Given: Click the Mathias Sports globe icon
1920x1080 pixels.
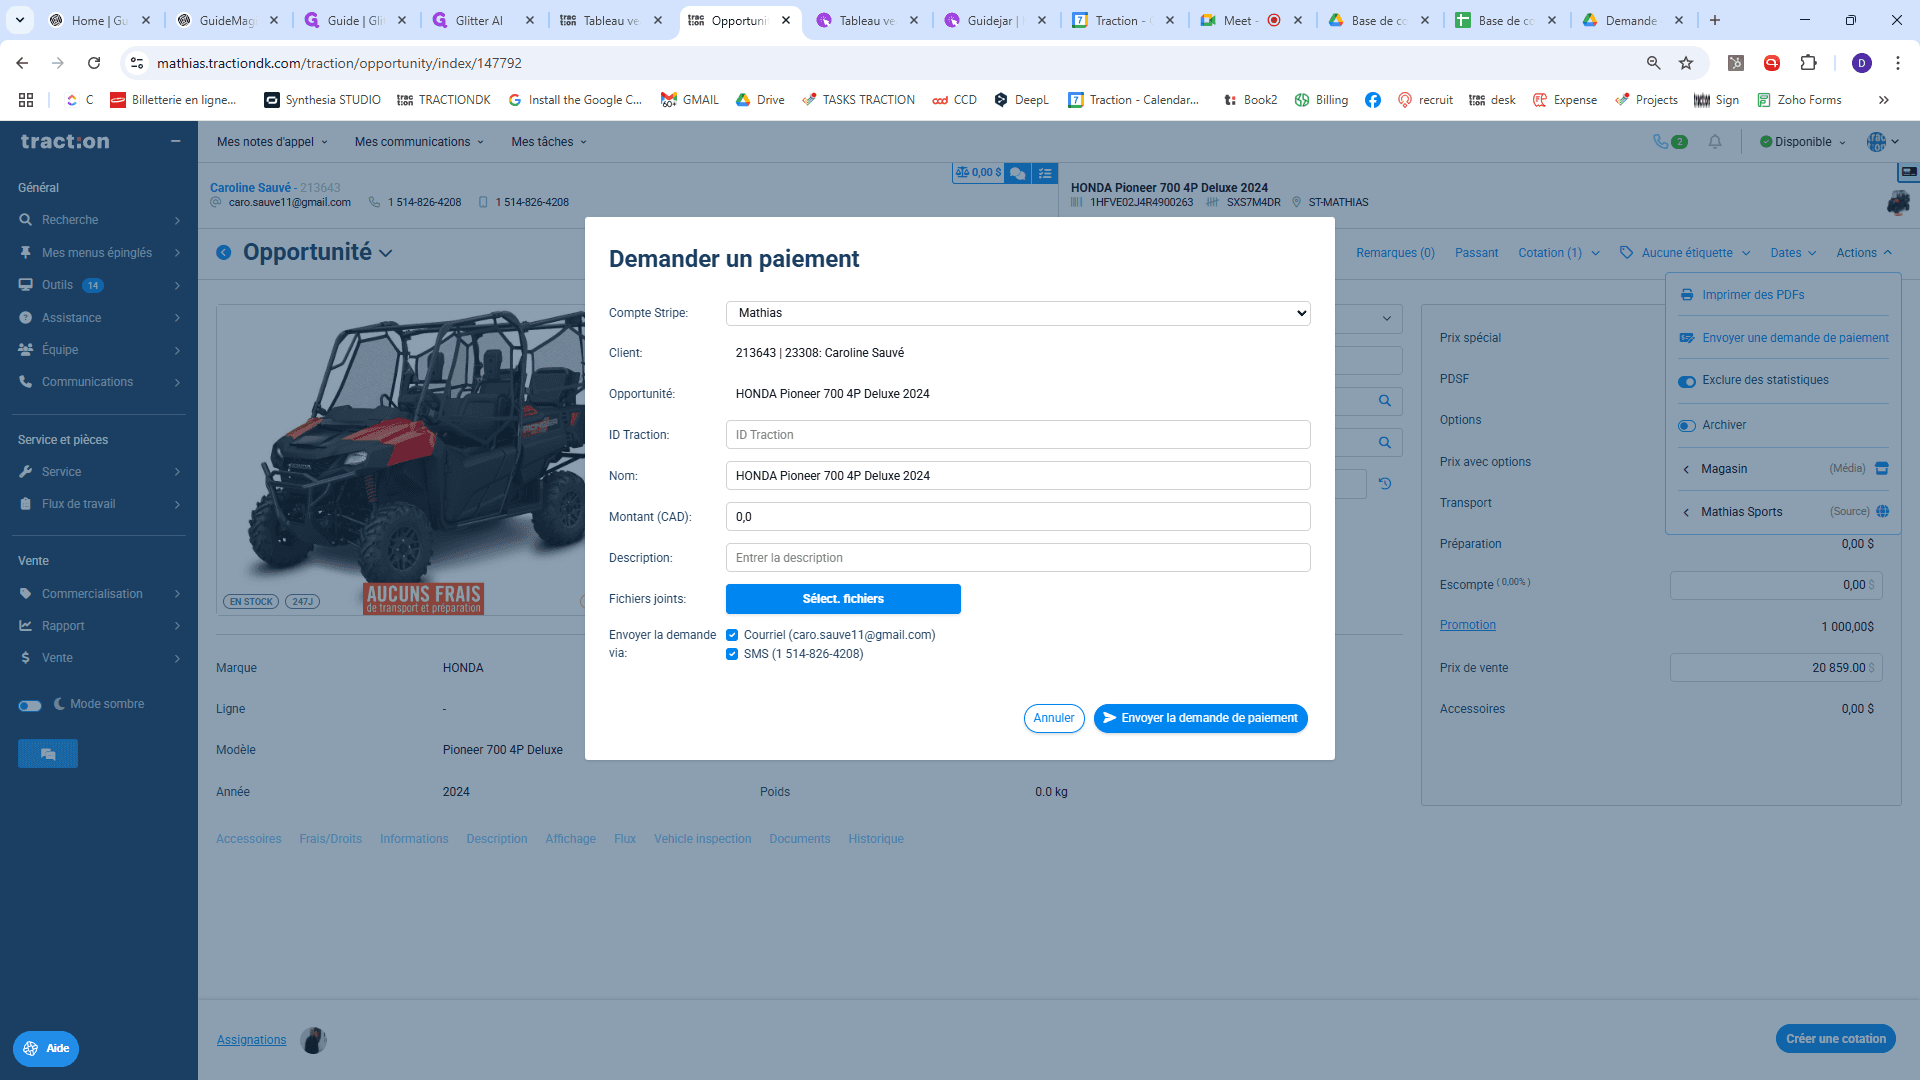Looking at the screenshot, I should 1882,511.
